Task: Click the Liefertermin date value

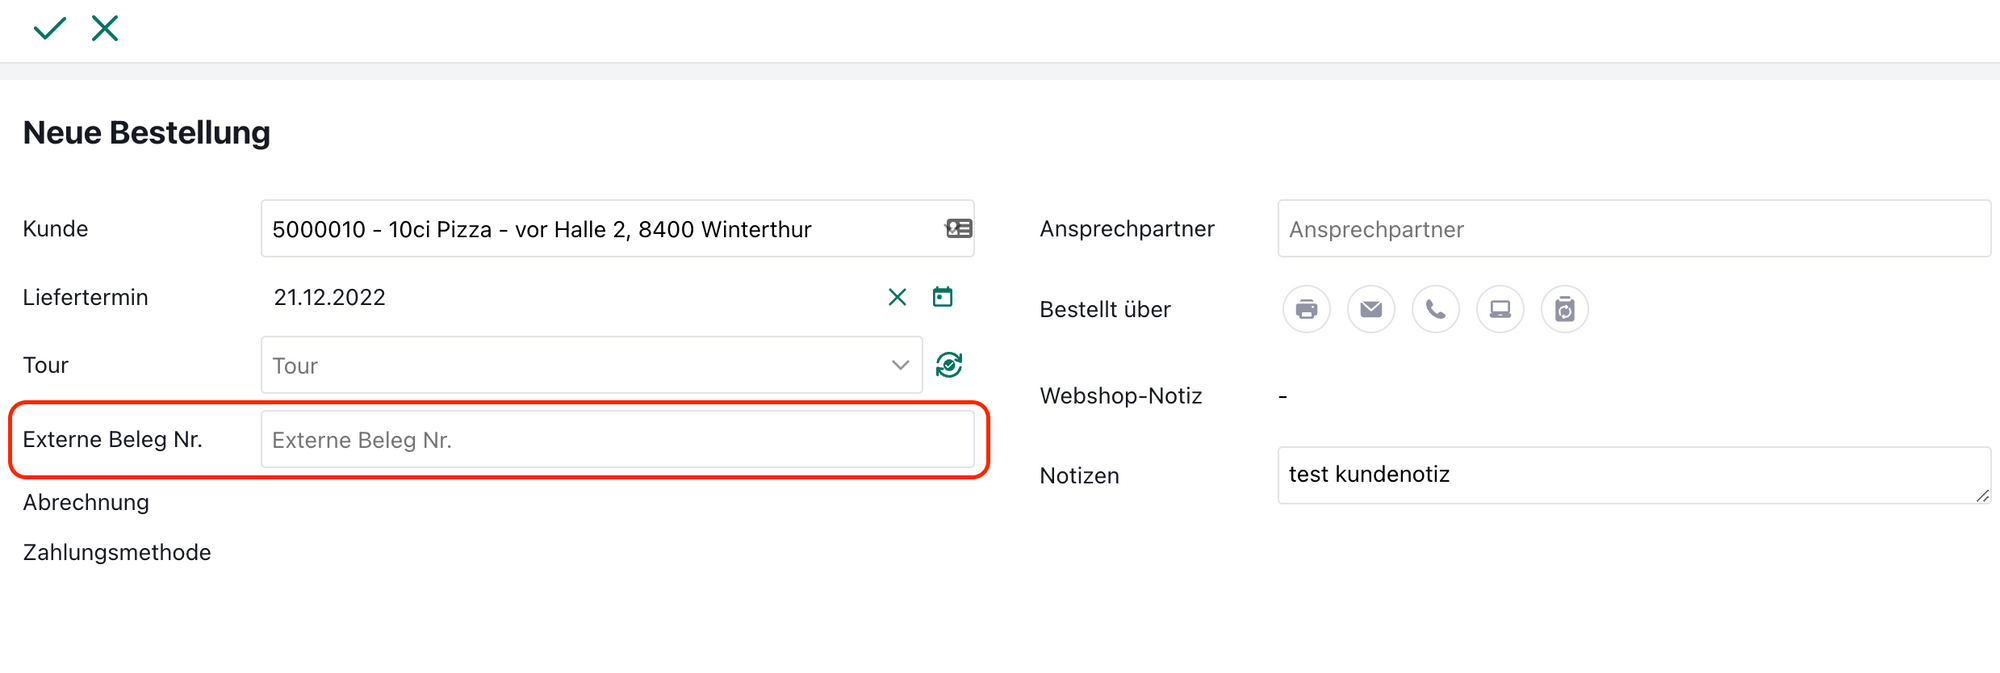Action: (330, 297)
